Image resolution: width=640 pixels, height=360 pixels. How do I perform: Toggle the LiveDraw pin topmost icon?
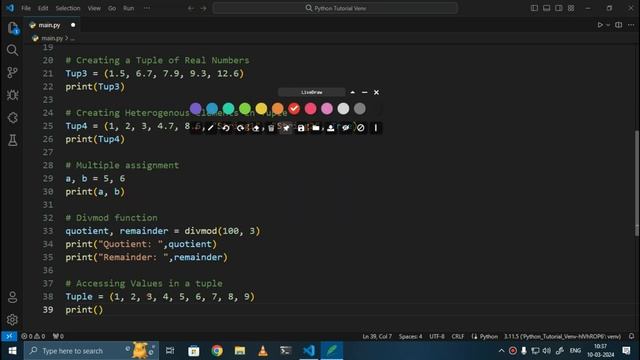[286, 128]
